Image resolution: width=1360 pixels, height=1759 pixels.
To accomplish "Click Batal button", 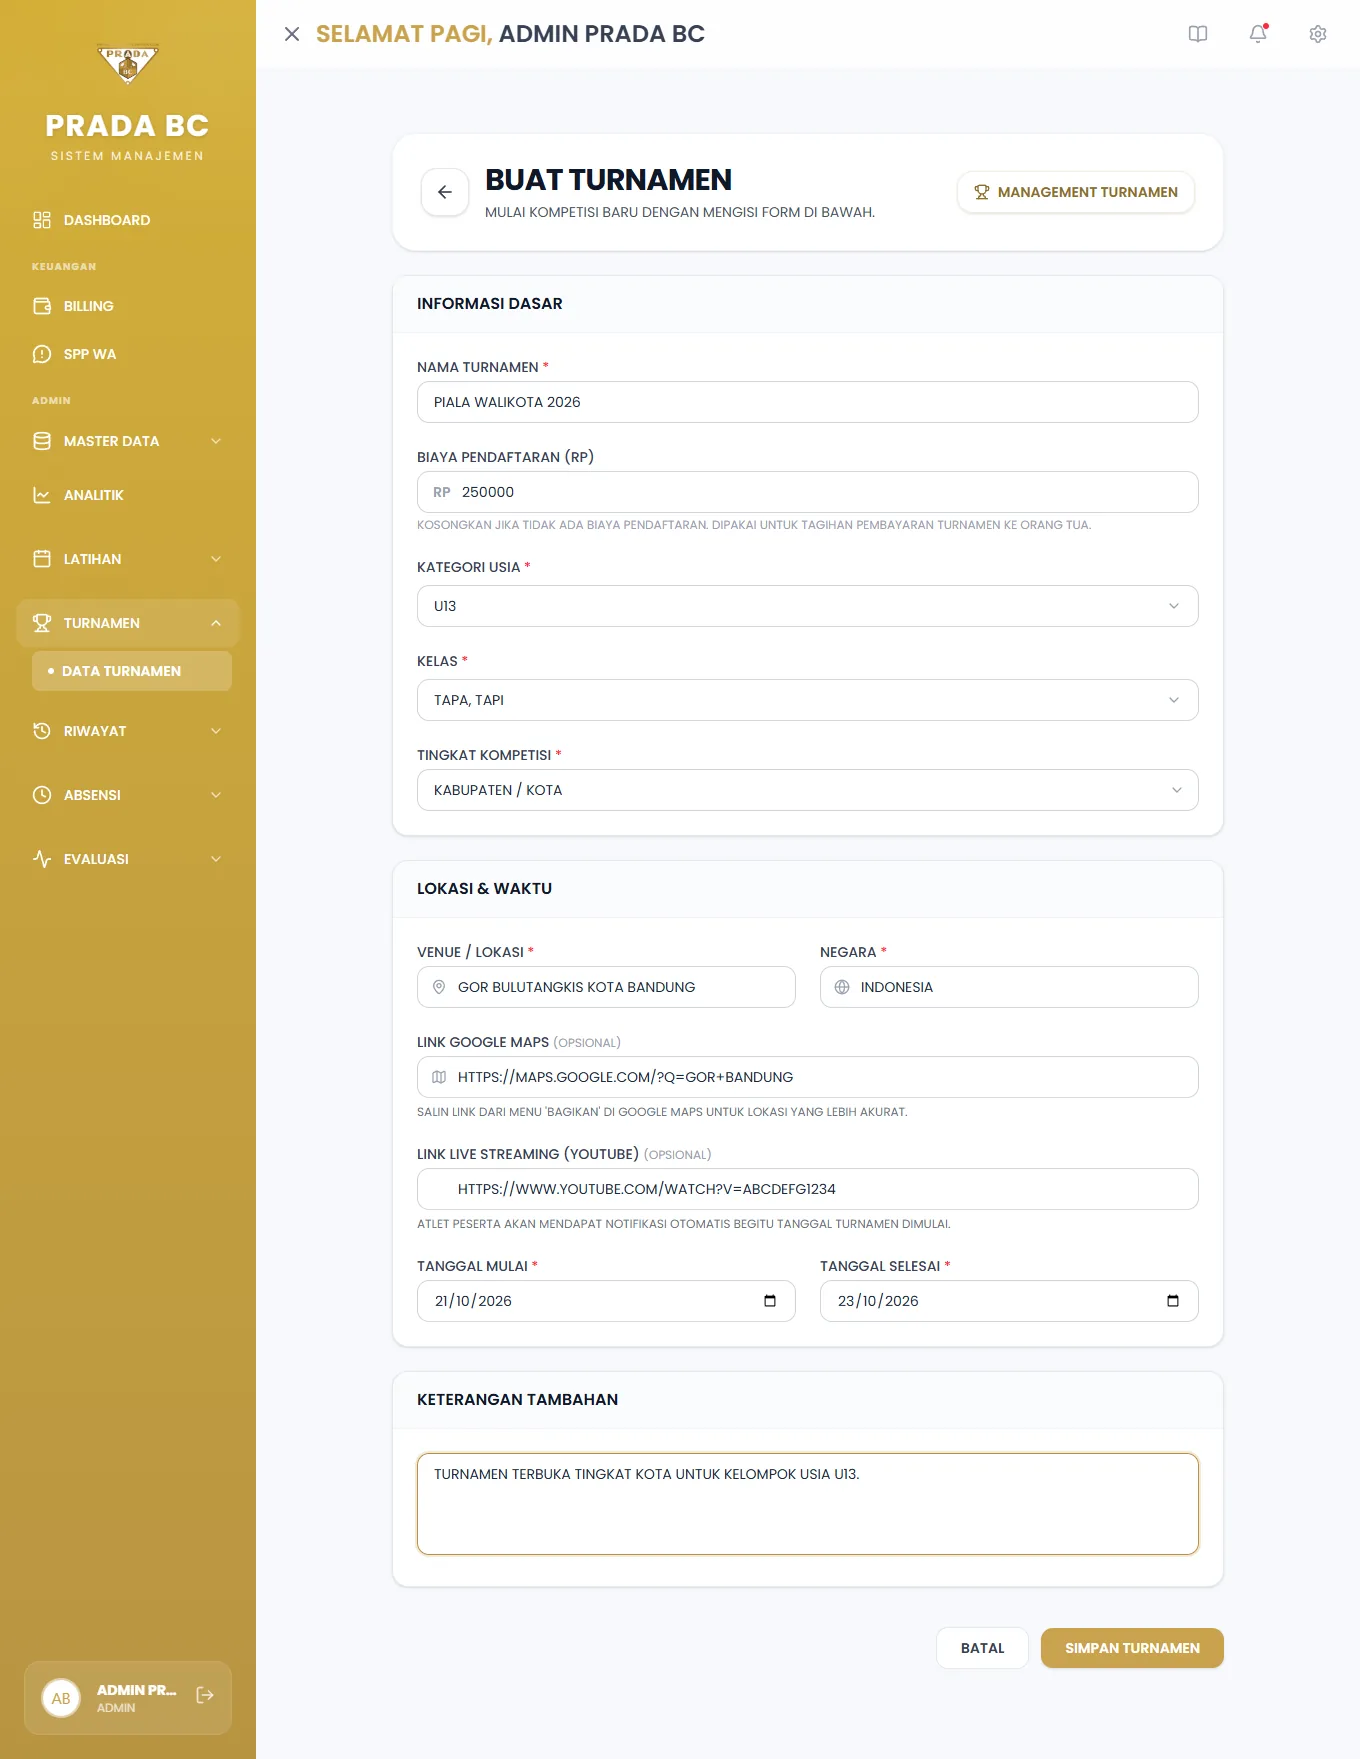I will coord(982,1648).
